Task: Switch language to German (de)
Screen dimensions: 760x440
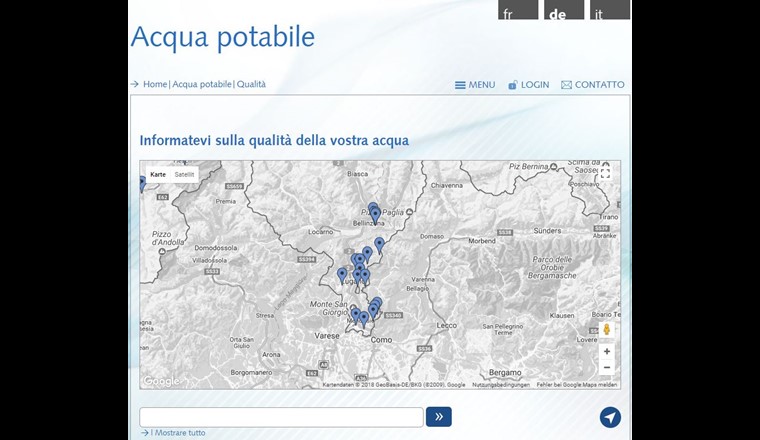Action: tap(564, 10)
